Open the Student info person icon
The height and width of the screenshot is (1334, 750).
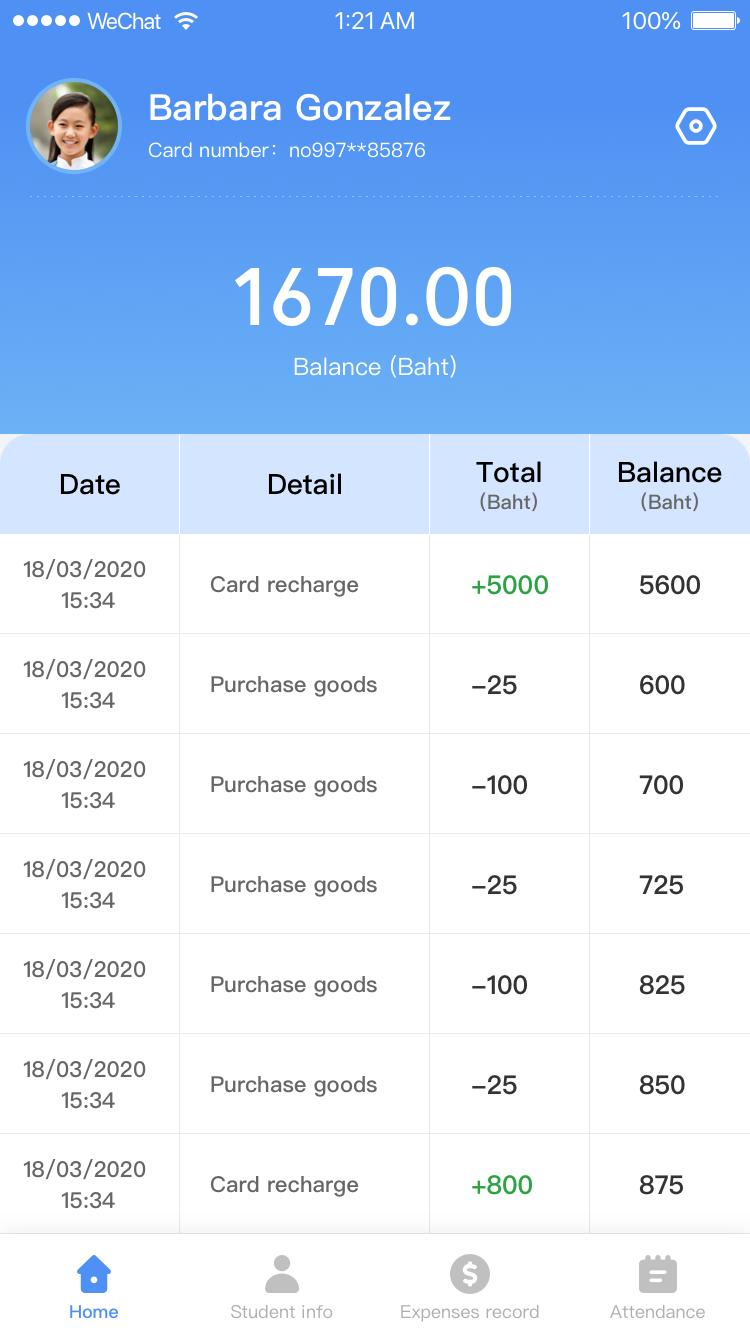click(x=282, y=1274)
